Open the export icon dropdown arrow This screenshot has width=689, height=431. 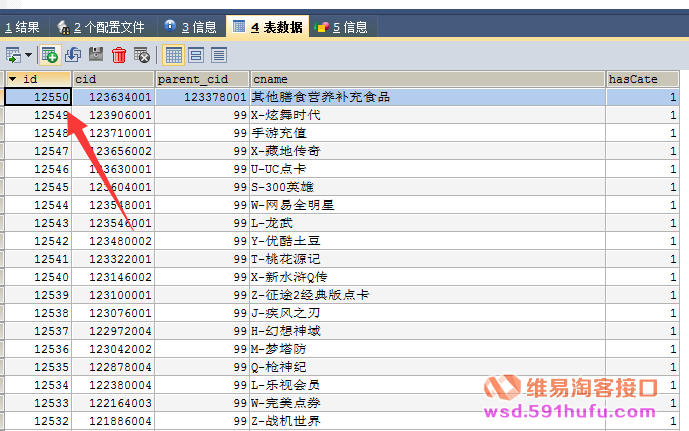29,55
